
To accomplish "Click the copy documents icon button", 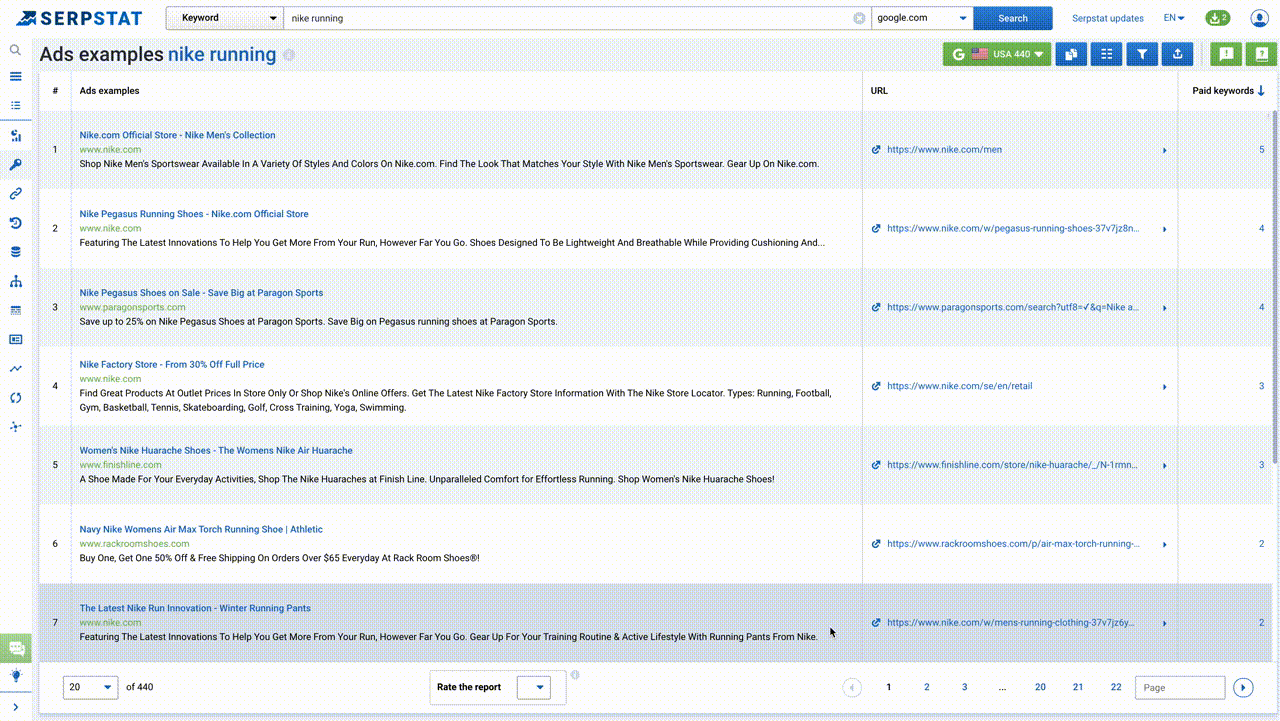I will pos(1071,55).
